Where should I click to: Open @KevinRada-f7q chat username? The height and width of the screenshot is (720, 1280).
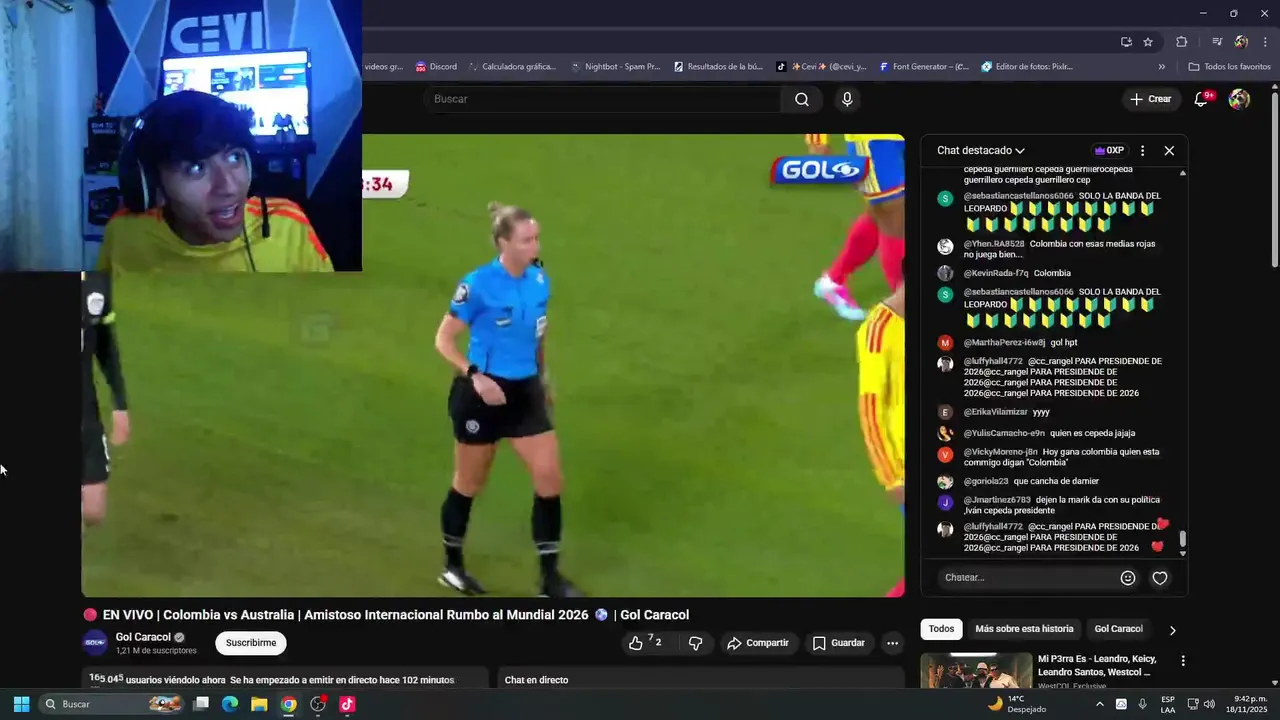pos(996,273)
